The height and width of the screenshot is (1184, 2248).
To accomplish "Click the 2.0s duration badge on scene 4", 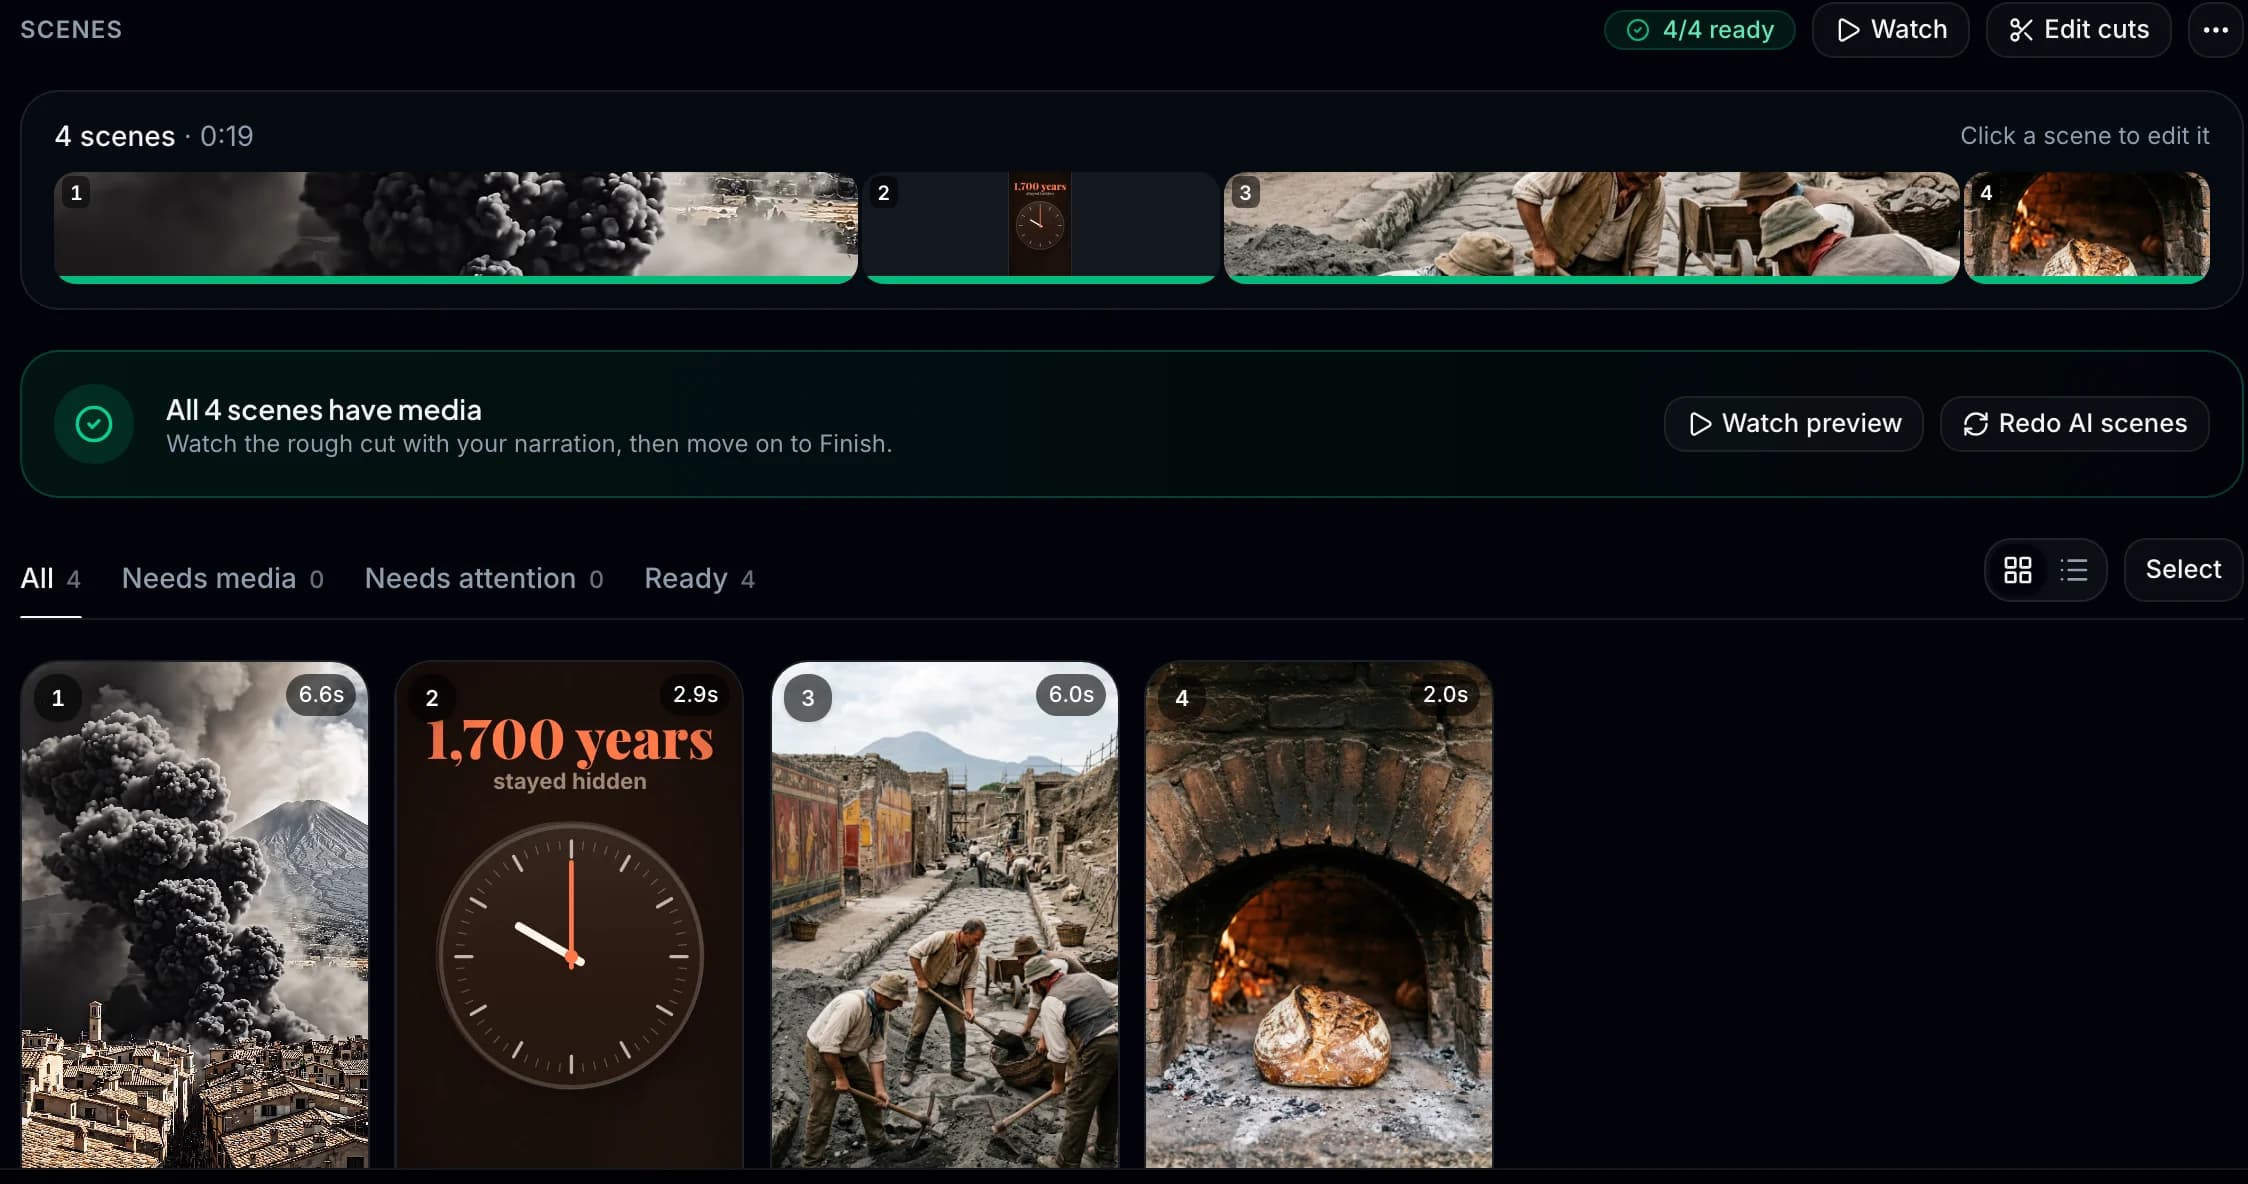I will click(x=1445, y=695).
